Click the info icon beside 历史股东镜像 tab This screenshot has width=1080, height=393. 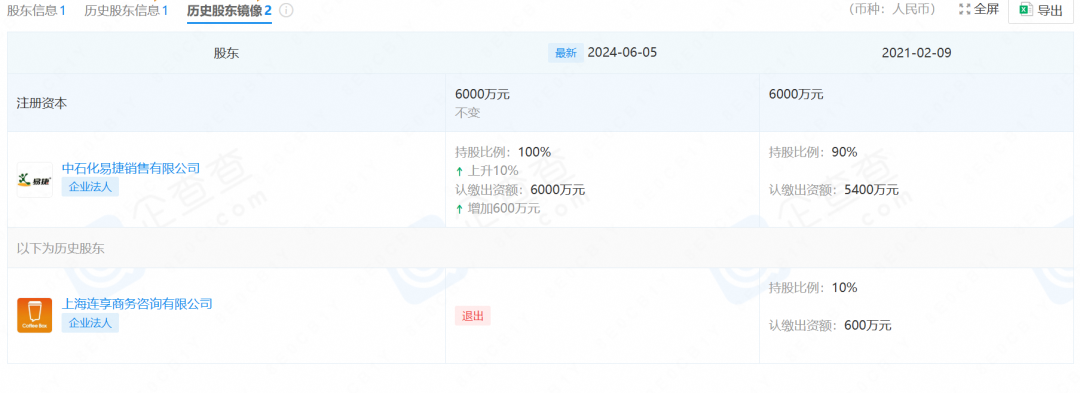[286, 10]
